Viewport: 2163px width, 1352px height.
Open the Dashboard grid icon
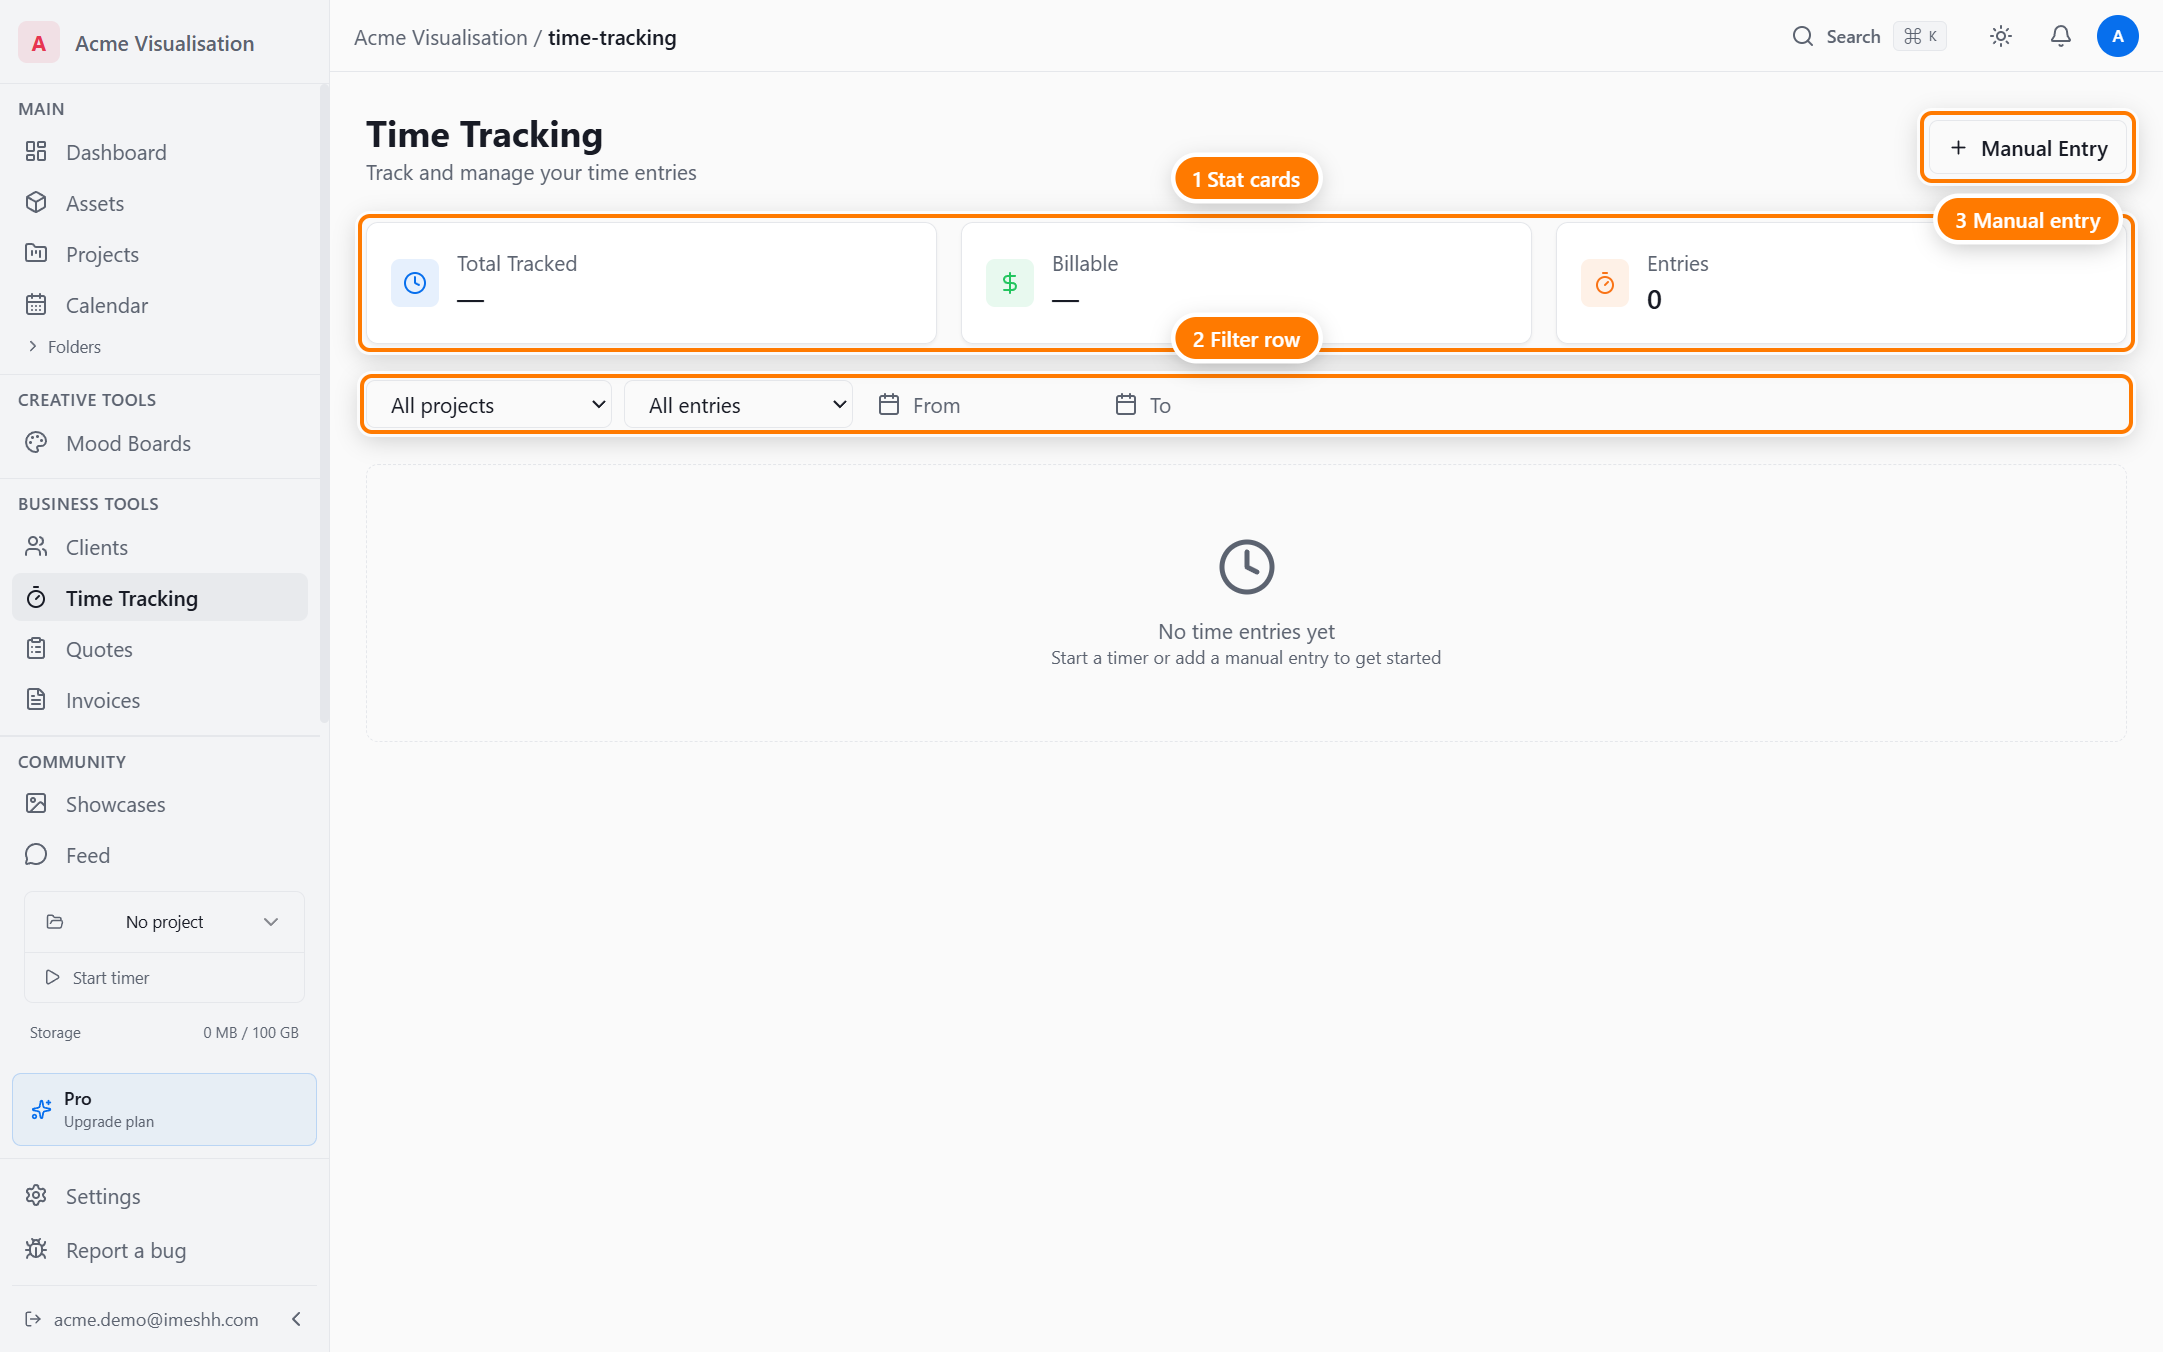[36, 152]
